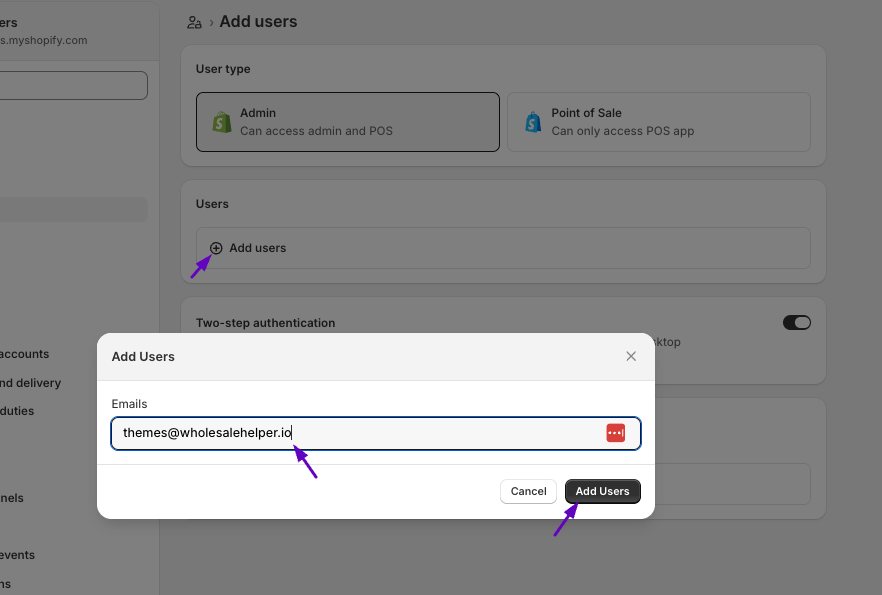Click the red password manager icon in Emails field
This screenshot has height=595, width=882.
pyautogui.click(x=615, y=432)
